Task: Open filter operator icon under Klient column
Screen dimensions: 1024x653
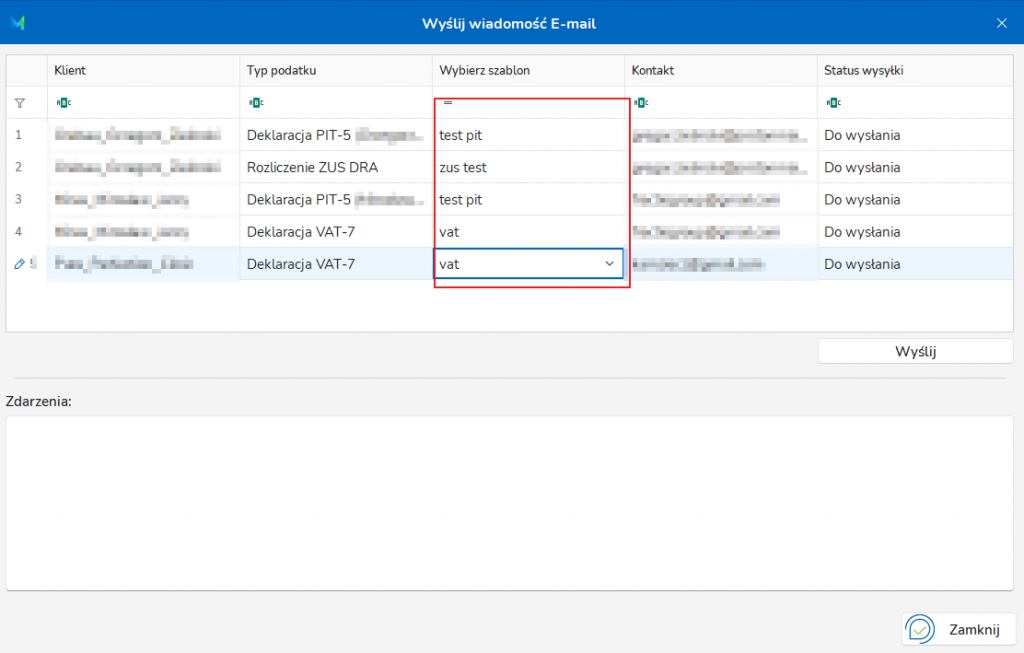Action: pos(63,103)
